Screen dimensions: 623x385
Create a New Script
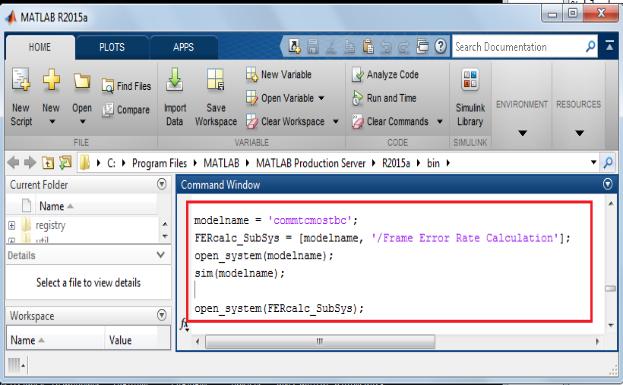(x=21, y=97)
